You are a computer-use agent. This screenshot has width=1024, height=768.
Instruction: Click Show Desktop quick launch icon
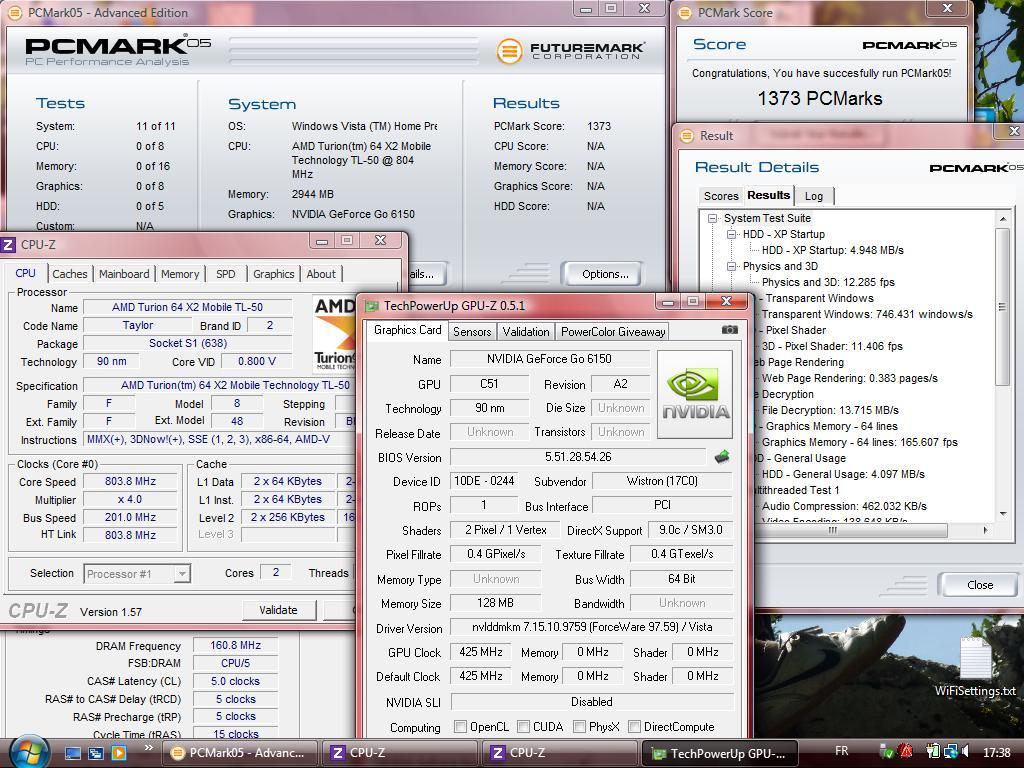[73, 753]
